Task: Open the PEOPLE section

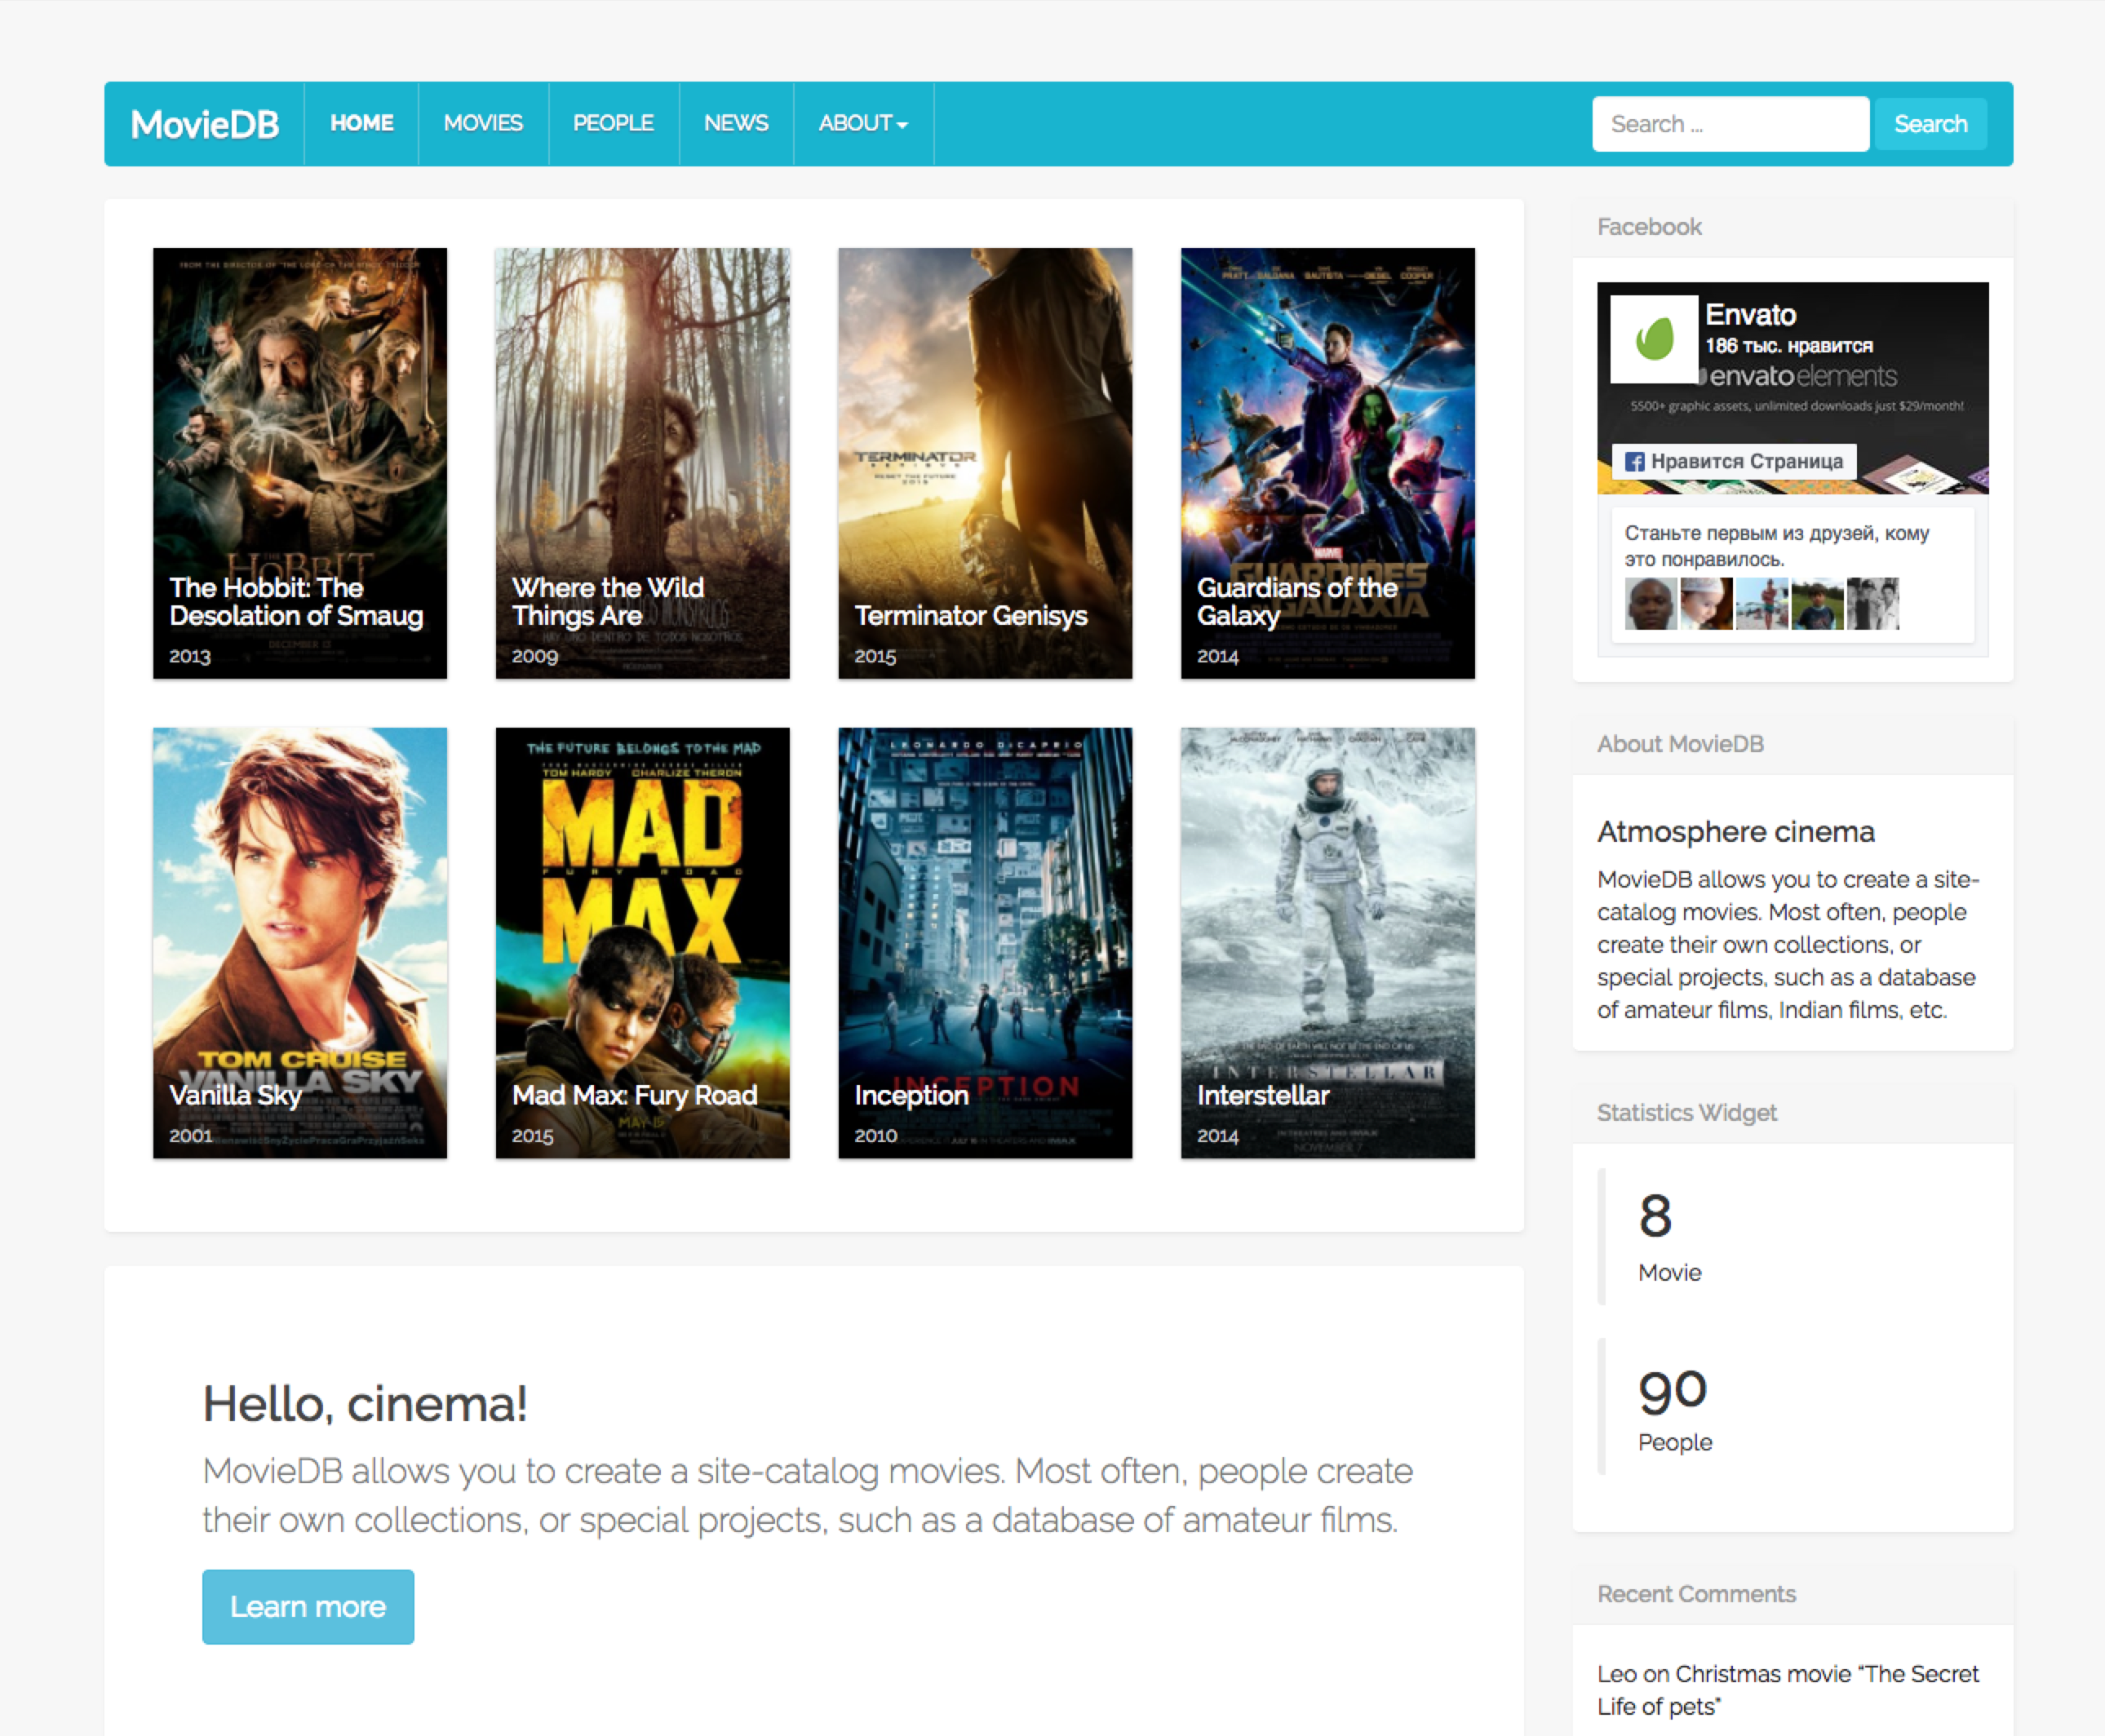Action: click(613, 123)
